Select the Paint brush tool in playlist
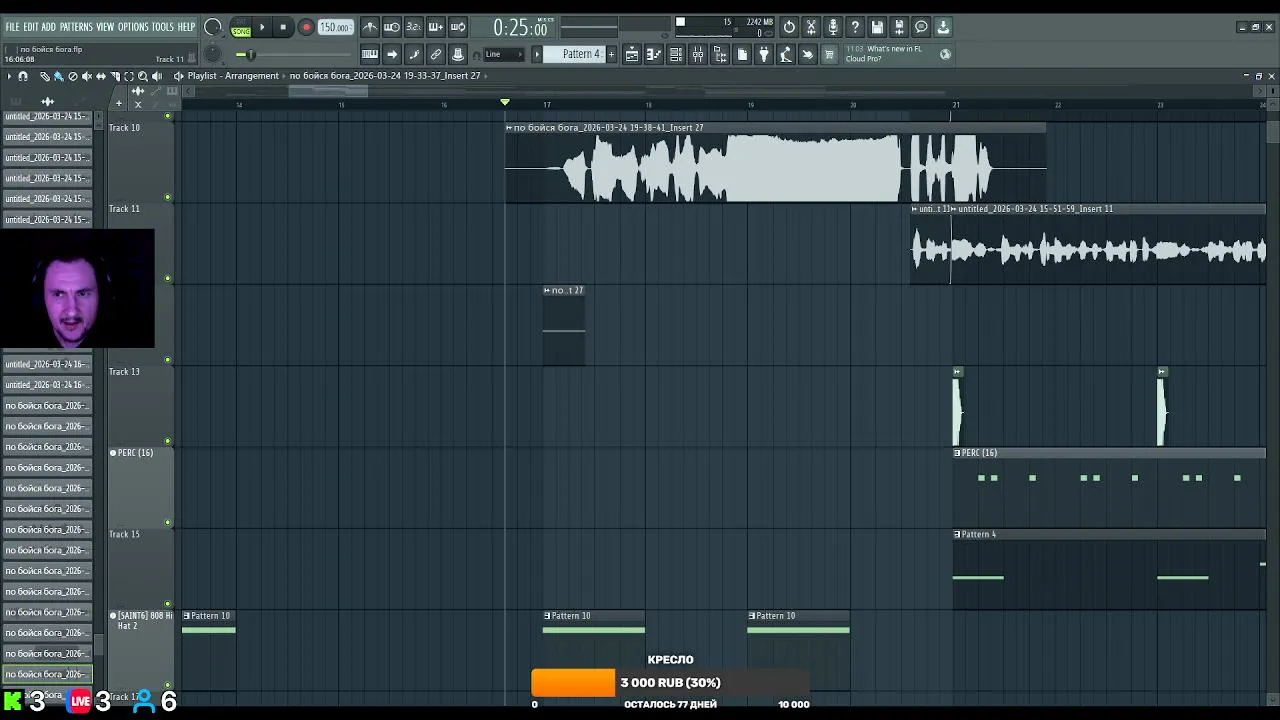This screenshot has width=1280, height=720. click(58, 76)
